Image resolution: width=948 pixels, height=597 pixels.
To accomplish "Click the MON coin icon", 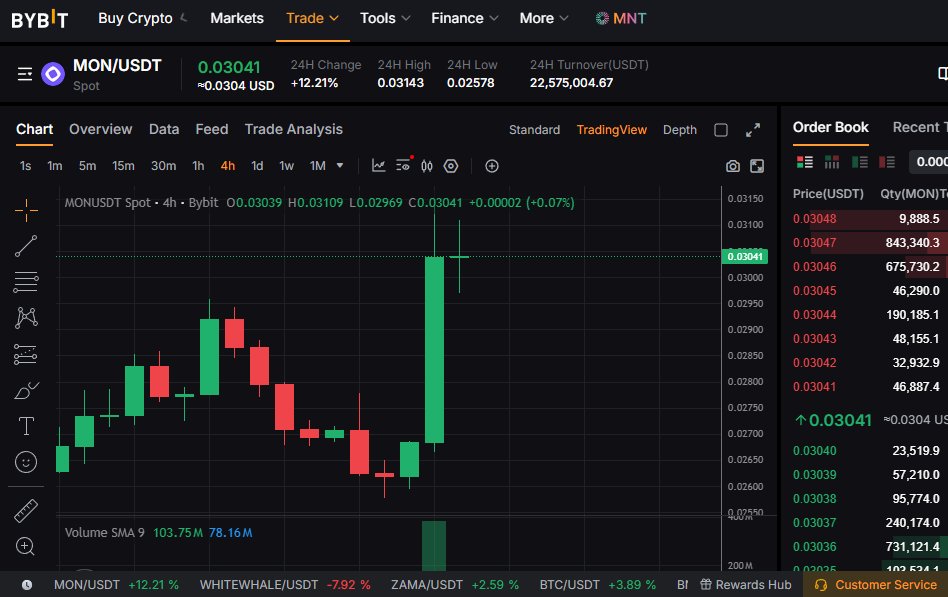I will point(53,74).
